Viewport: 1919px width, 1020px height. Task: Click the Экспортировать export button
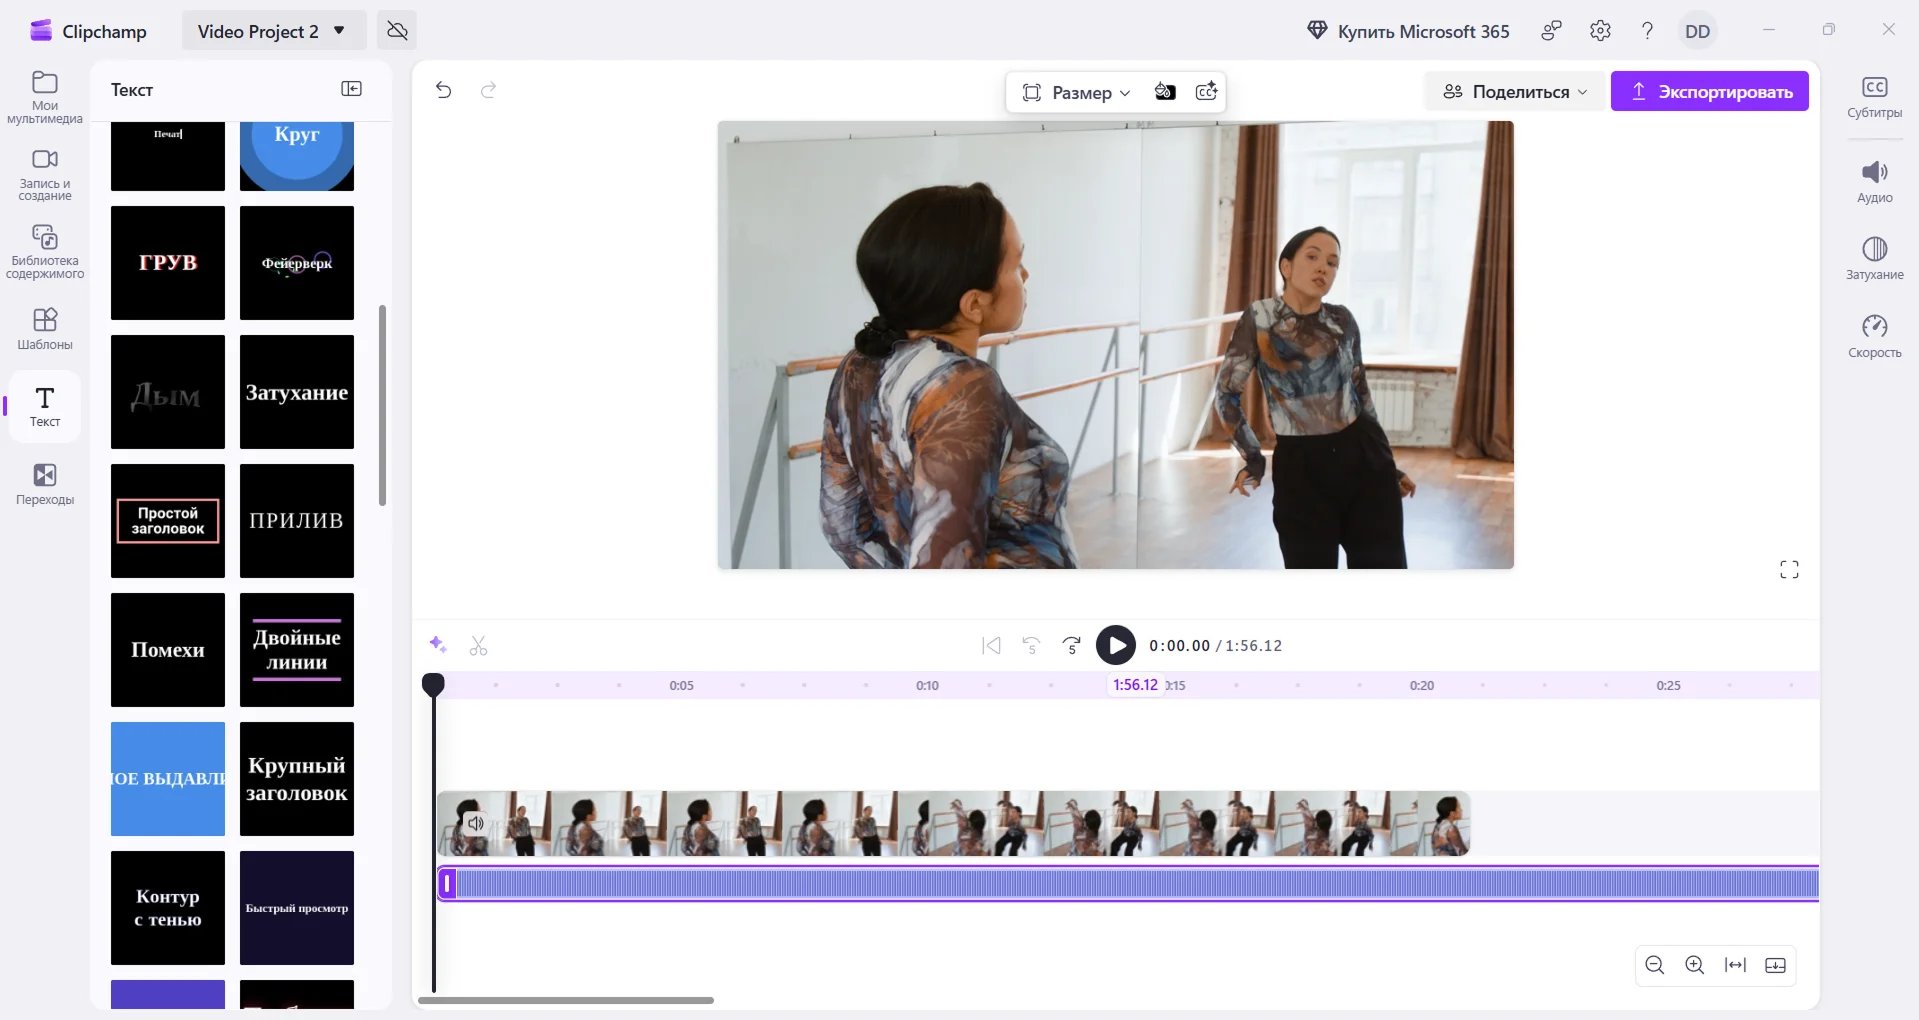click(x=1709, y=91)
